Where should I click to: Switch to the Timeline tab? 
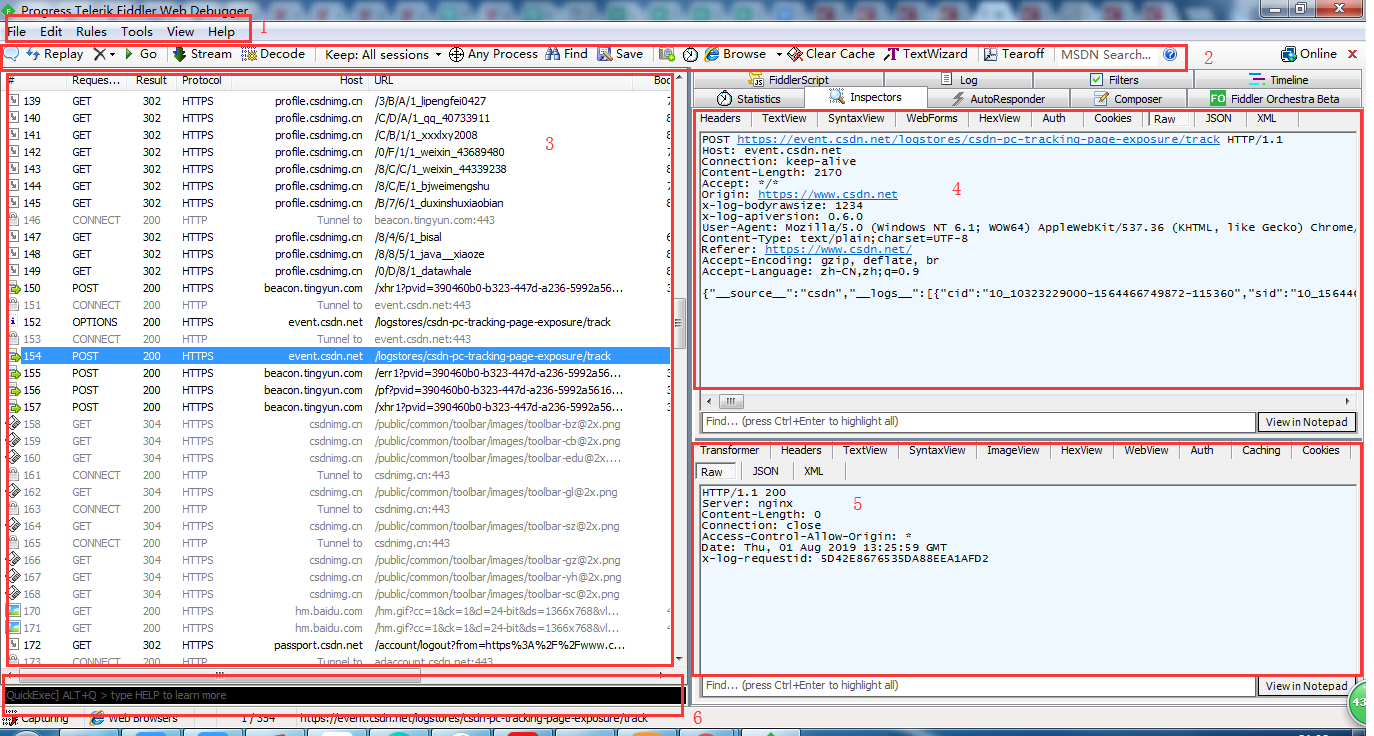point(1278,80)
